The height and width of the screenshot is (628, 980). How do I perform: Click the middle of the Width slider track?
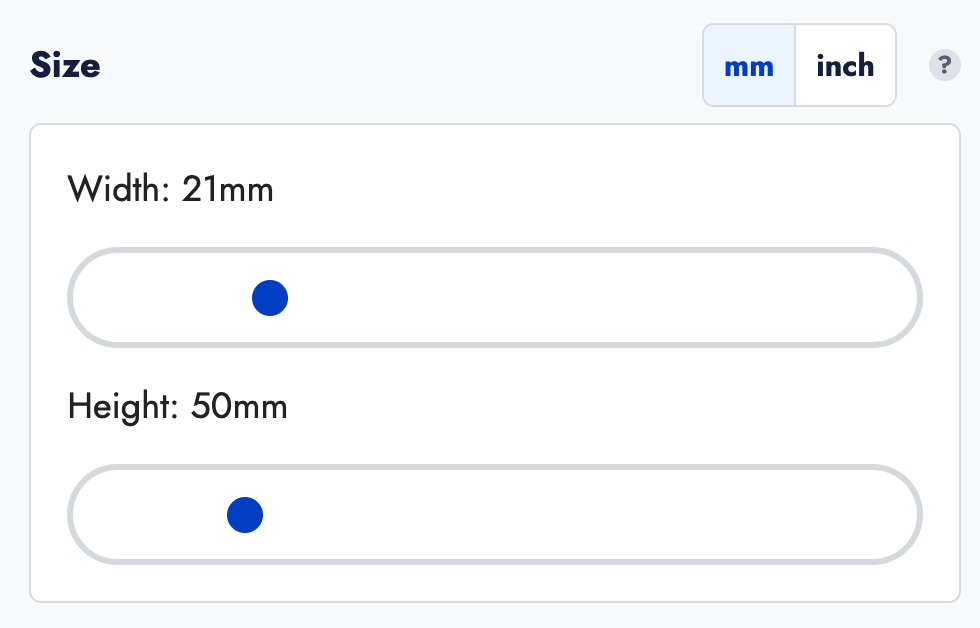click(495, 298)
